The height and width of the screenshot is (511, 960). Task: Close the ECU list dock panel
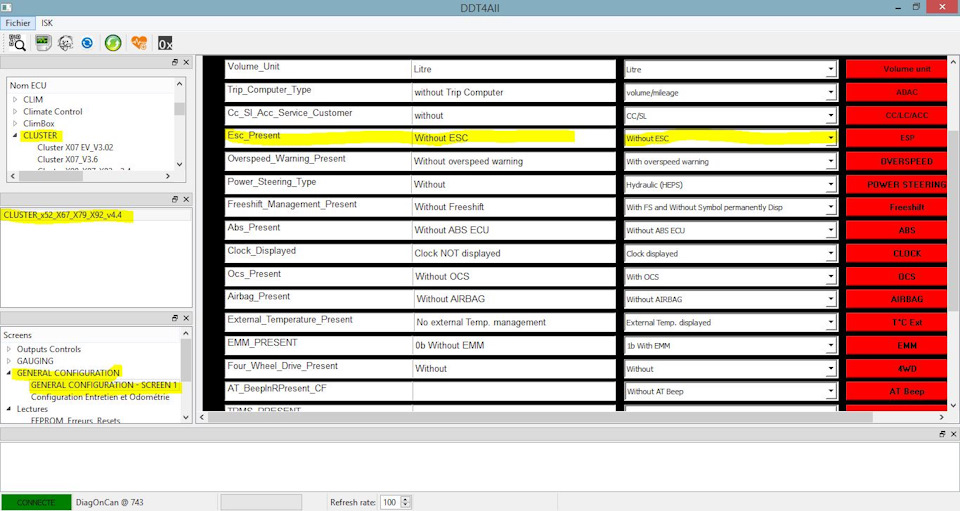point(186,62)
